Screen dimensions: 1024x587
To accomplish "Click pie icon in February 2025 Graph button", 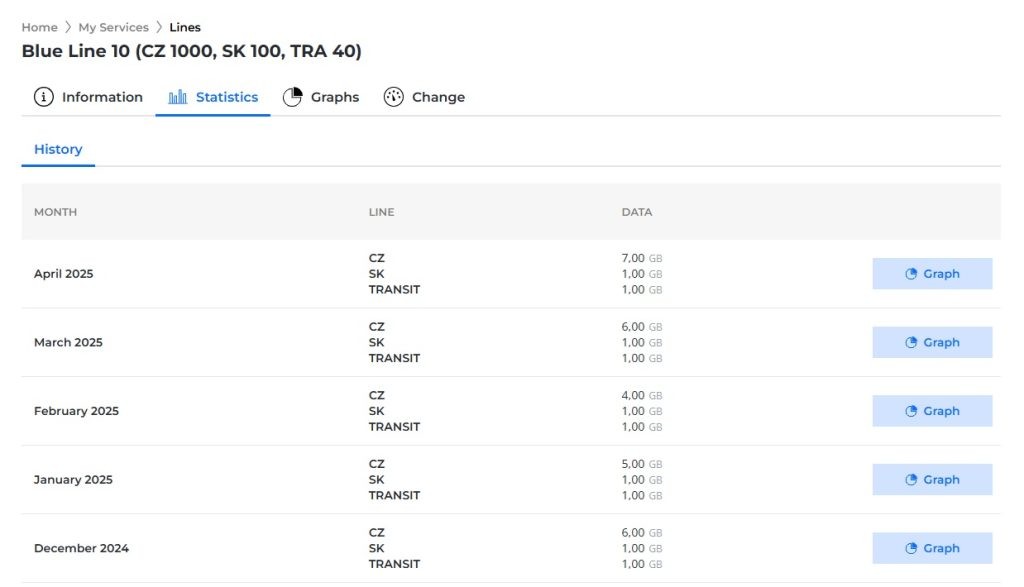I will tap(911, 411).
